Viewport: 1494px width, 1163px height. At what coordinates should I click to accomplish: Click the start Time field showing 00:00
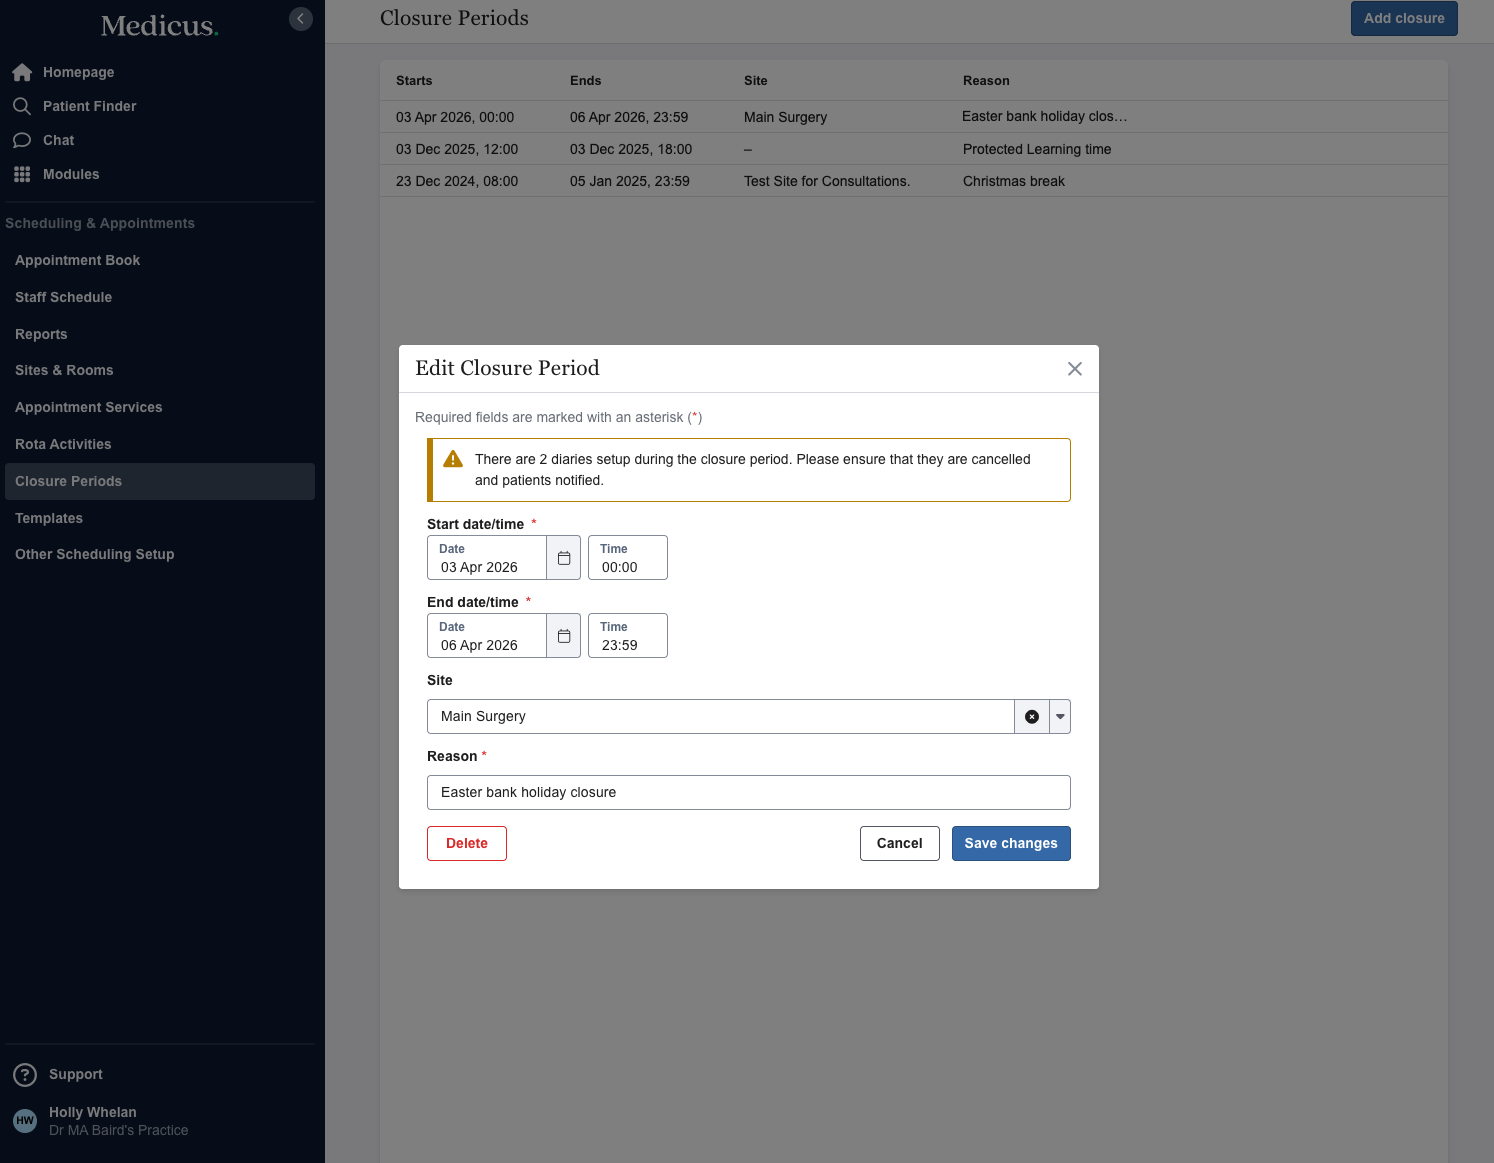[x=628, y=558]
